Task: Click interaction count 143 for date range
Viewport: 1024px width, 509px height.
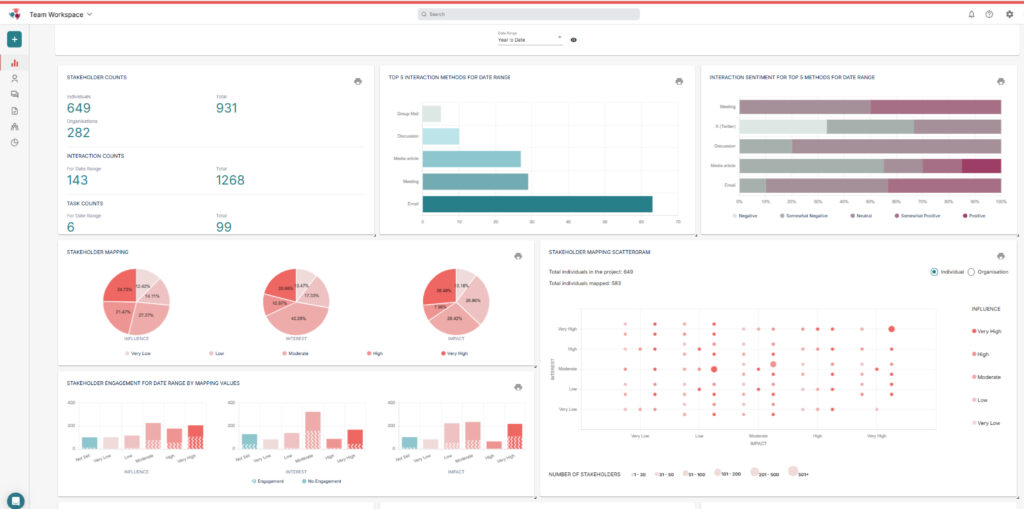Action: pos(78,180)
